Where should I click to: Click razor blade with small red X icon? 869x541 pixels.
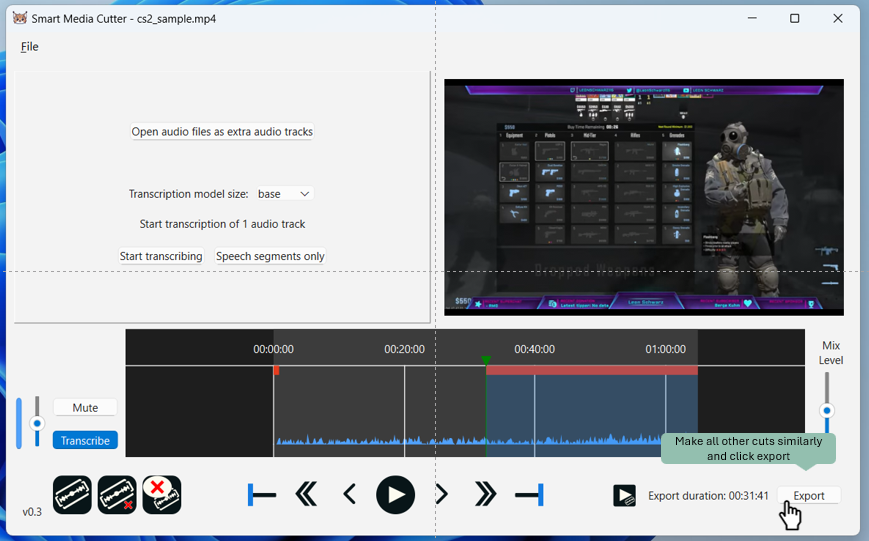117,495
